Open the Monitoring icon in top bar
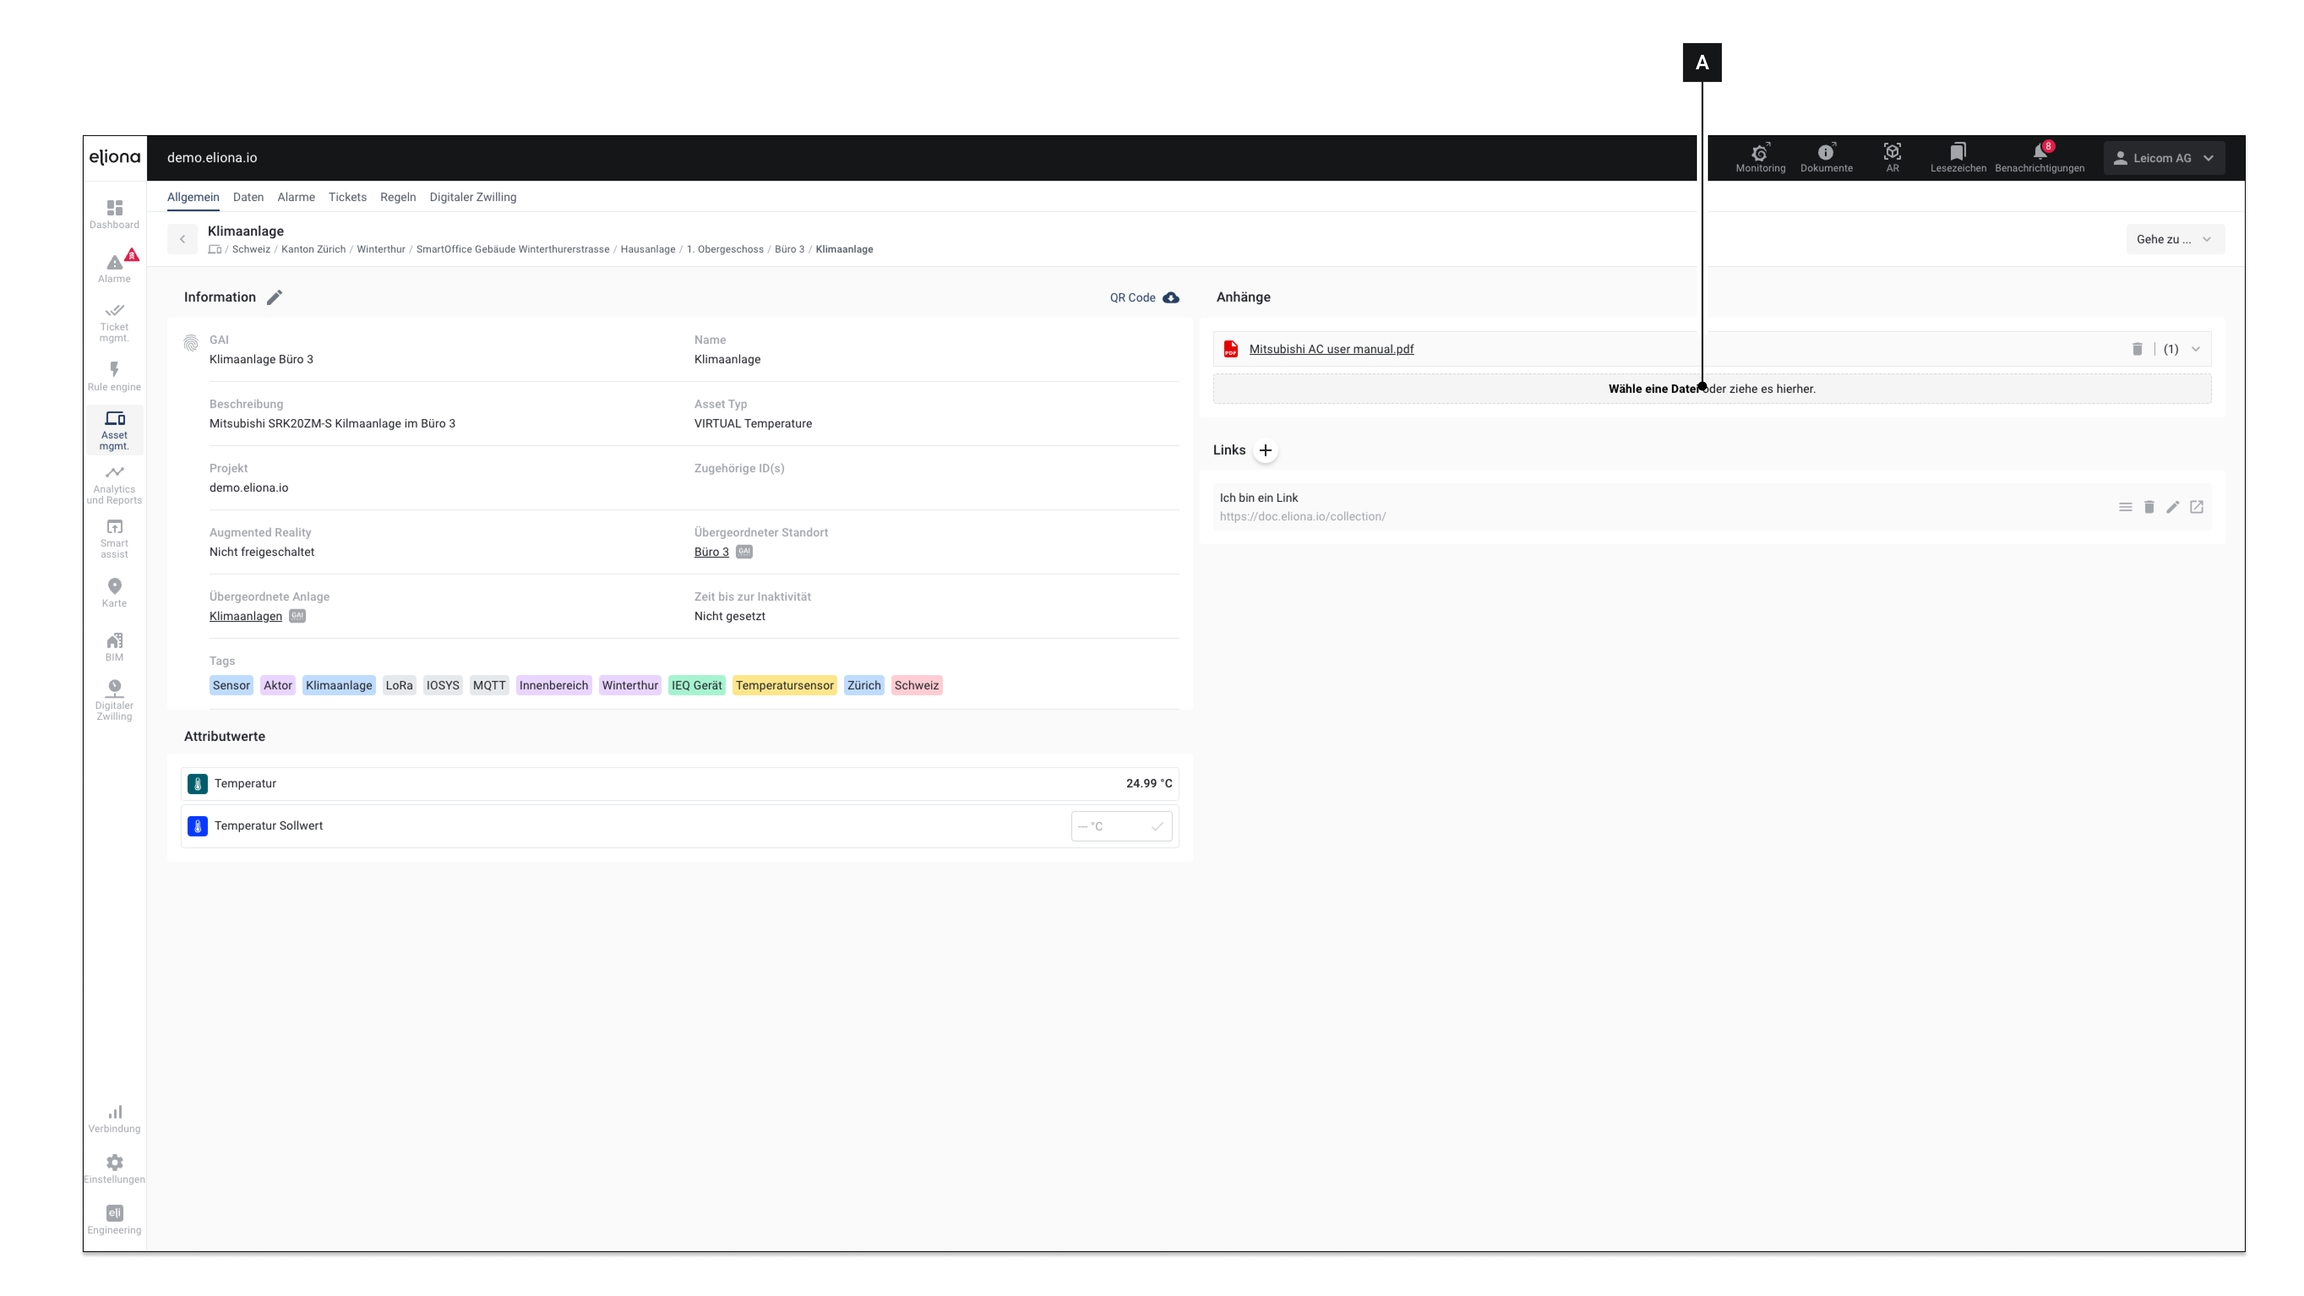2304x1296 pixels. pos(1760,157)
